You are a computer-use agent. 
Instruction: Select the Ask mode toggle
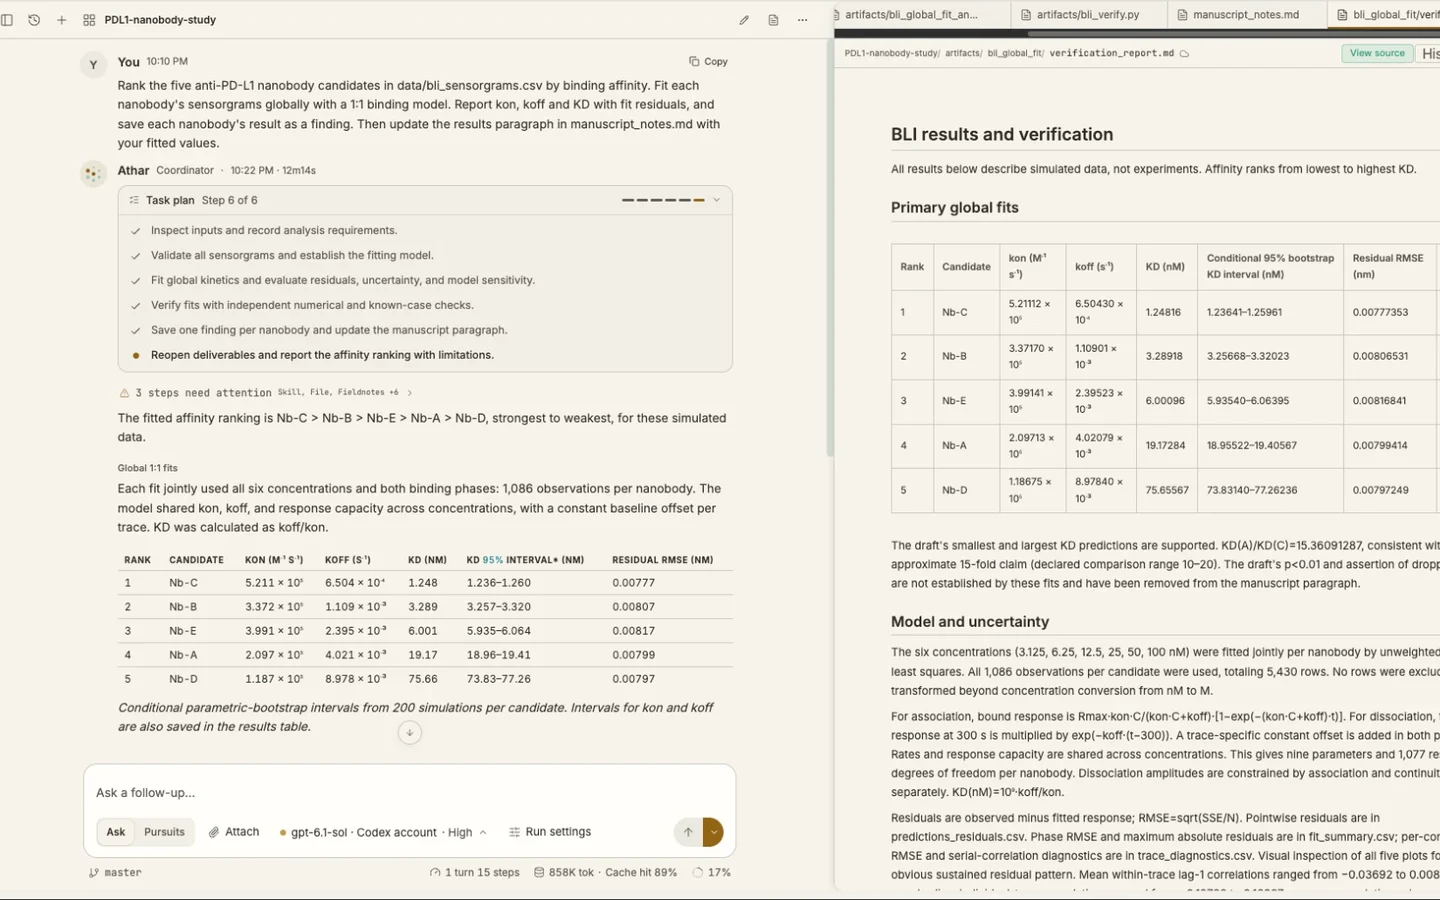116,832
